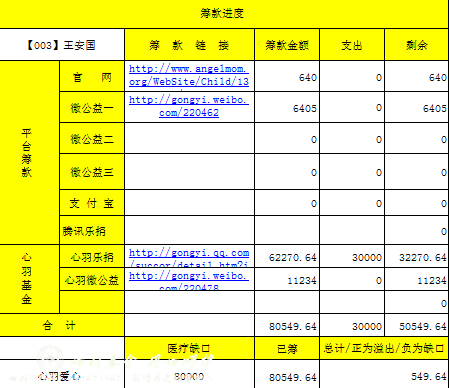Select the 32270.64 cell
This screenshot has width=449, height=388.
click(x=417, y=256)
